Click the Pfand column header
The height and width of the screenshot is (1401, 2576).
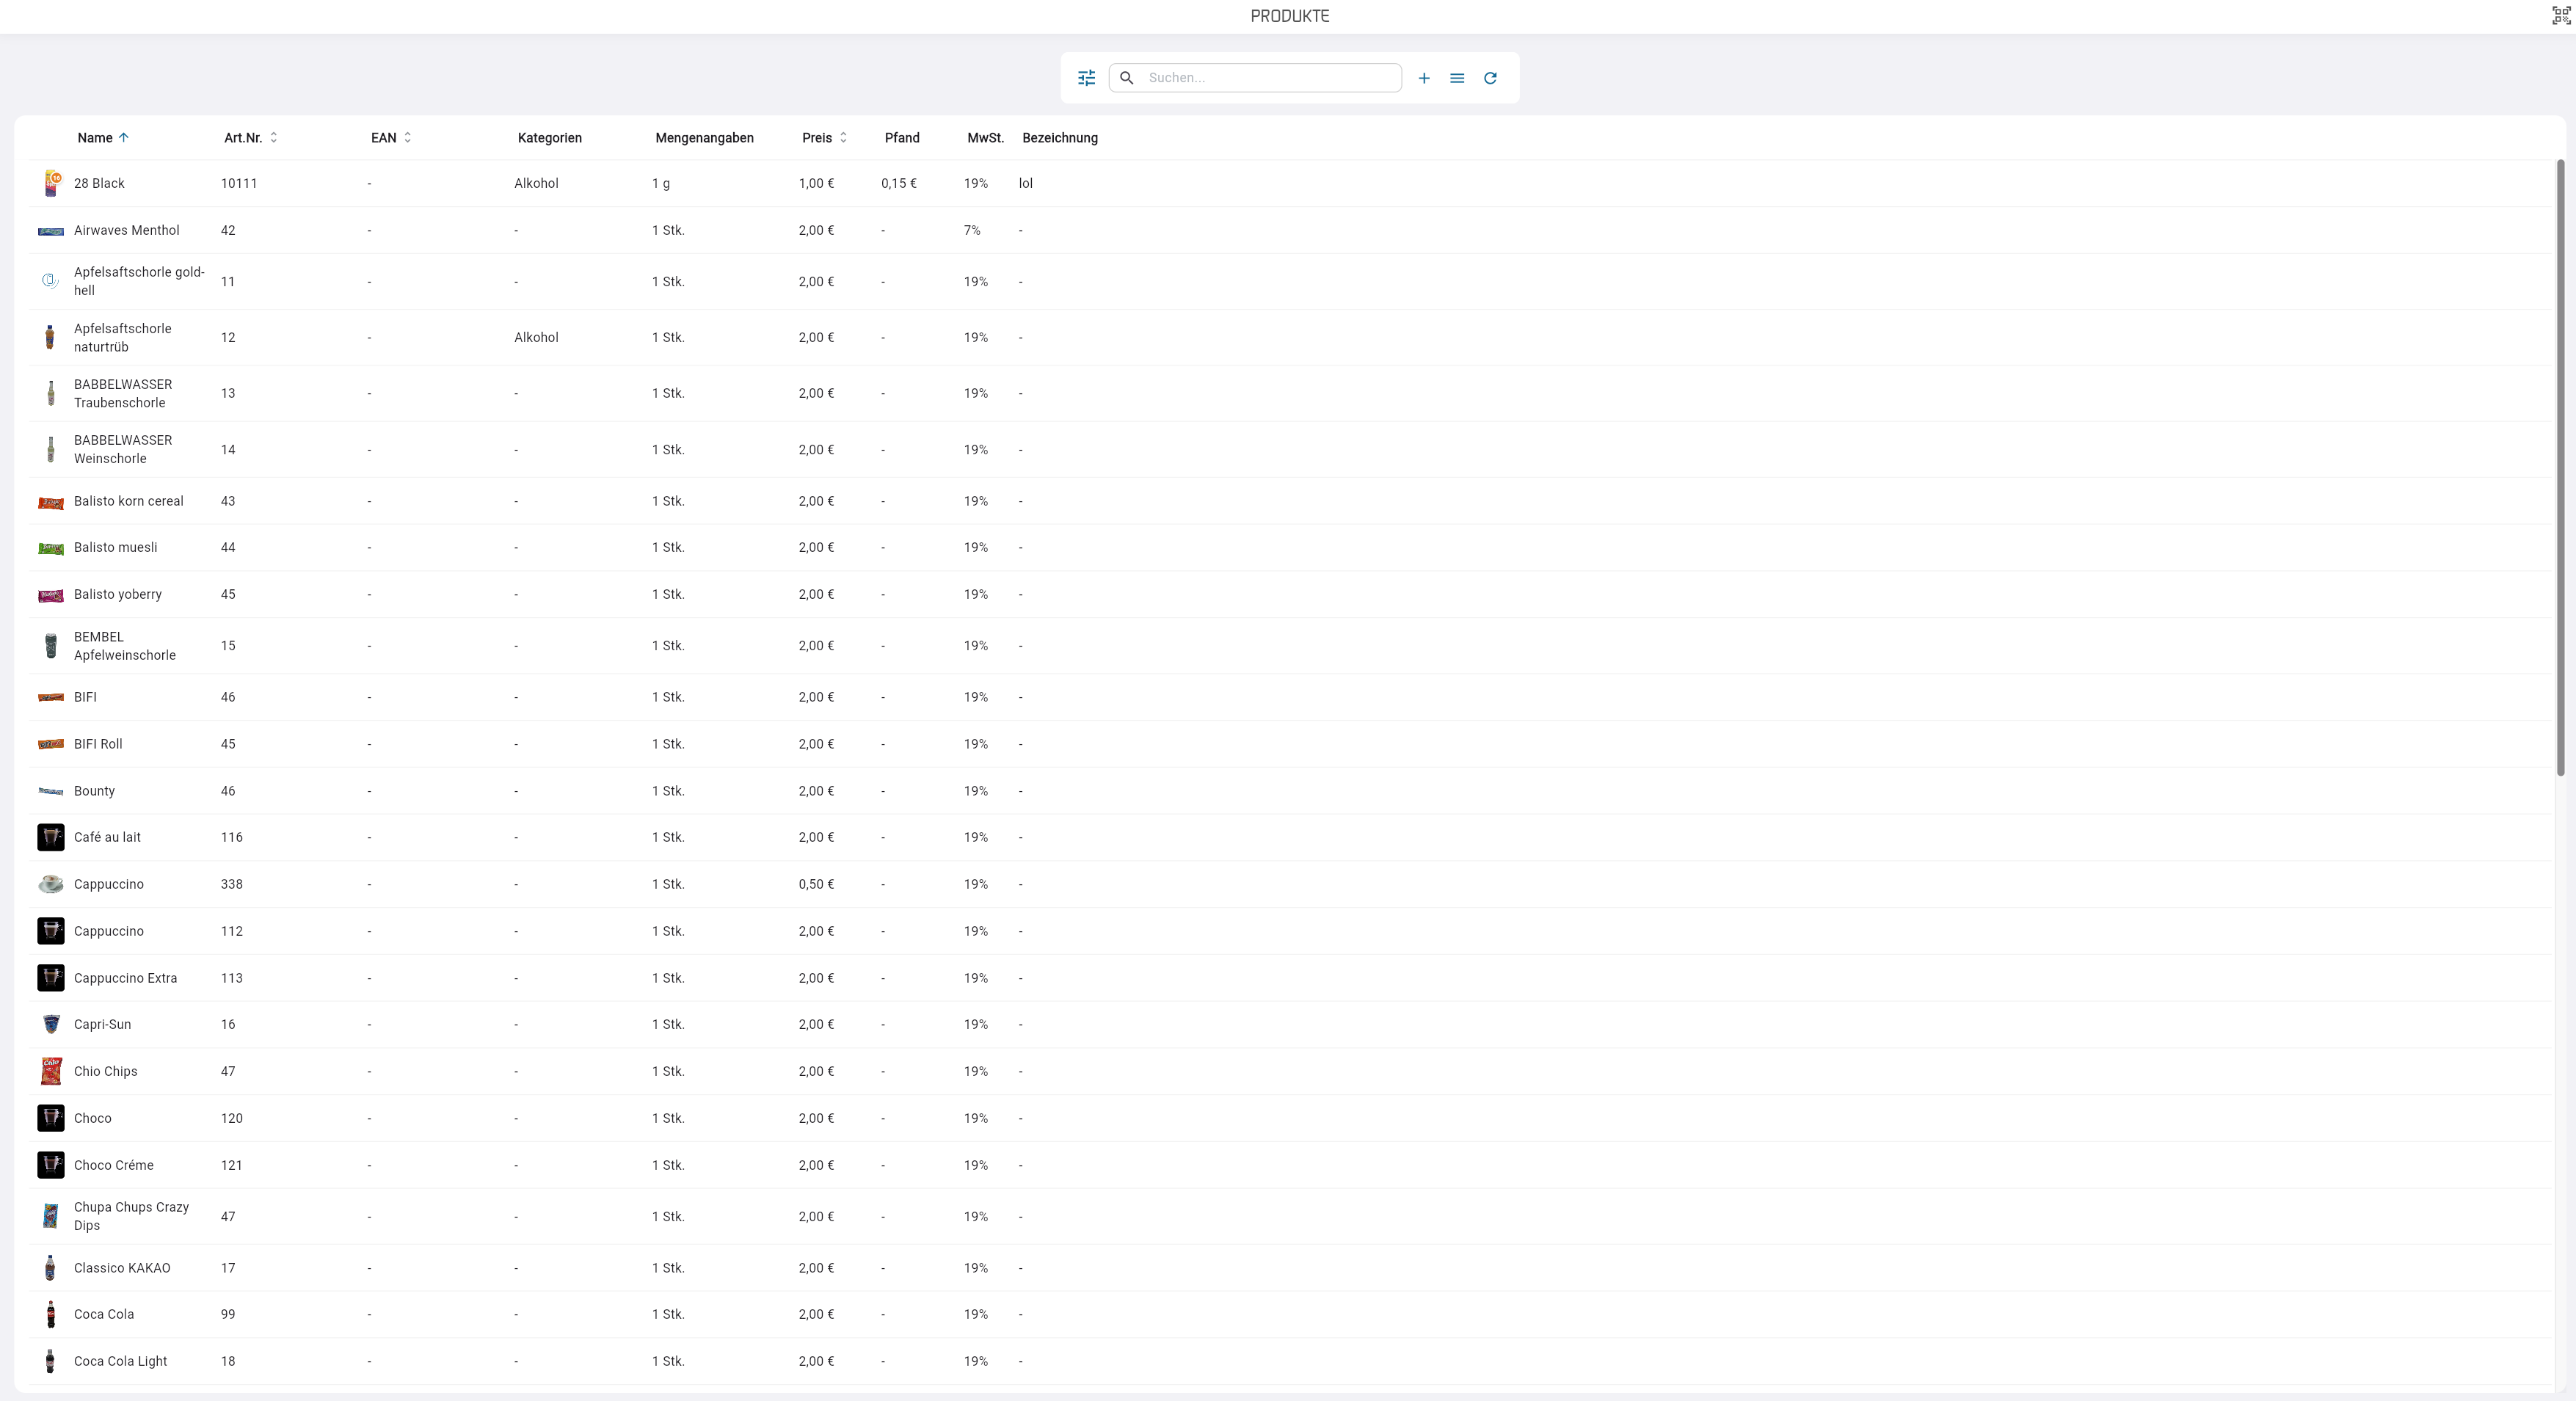coord(901,138)
